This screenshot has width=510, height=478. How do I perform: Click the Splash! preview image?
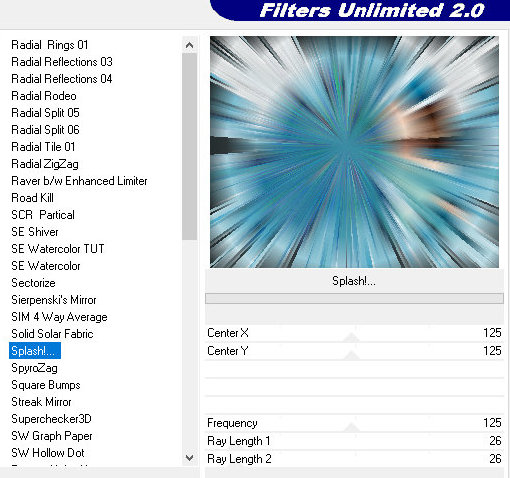[x=354, y=152]
